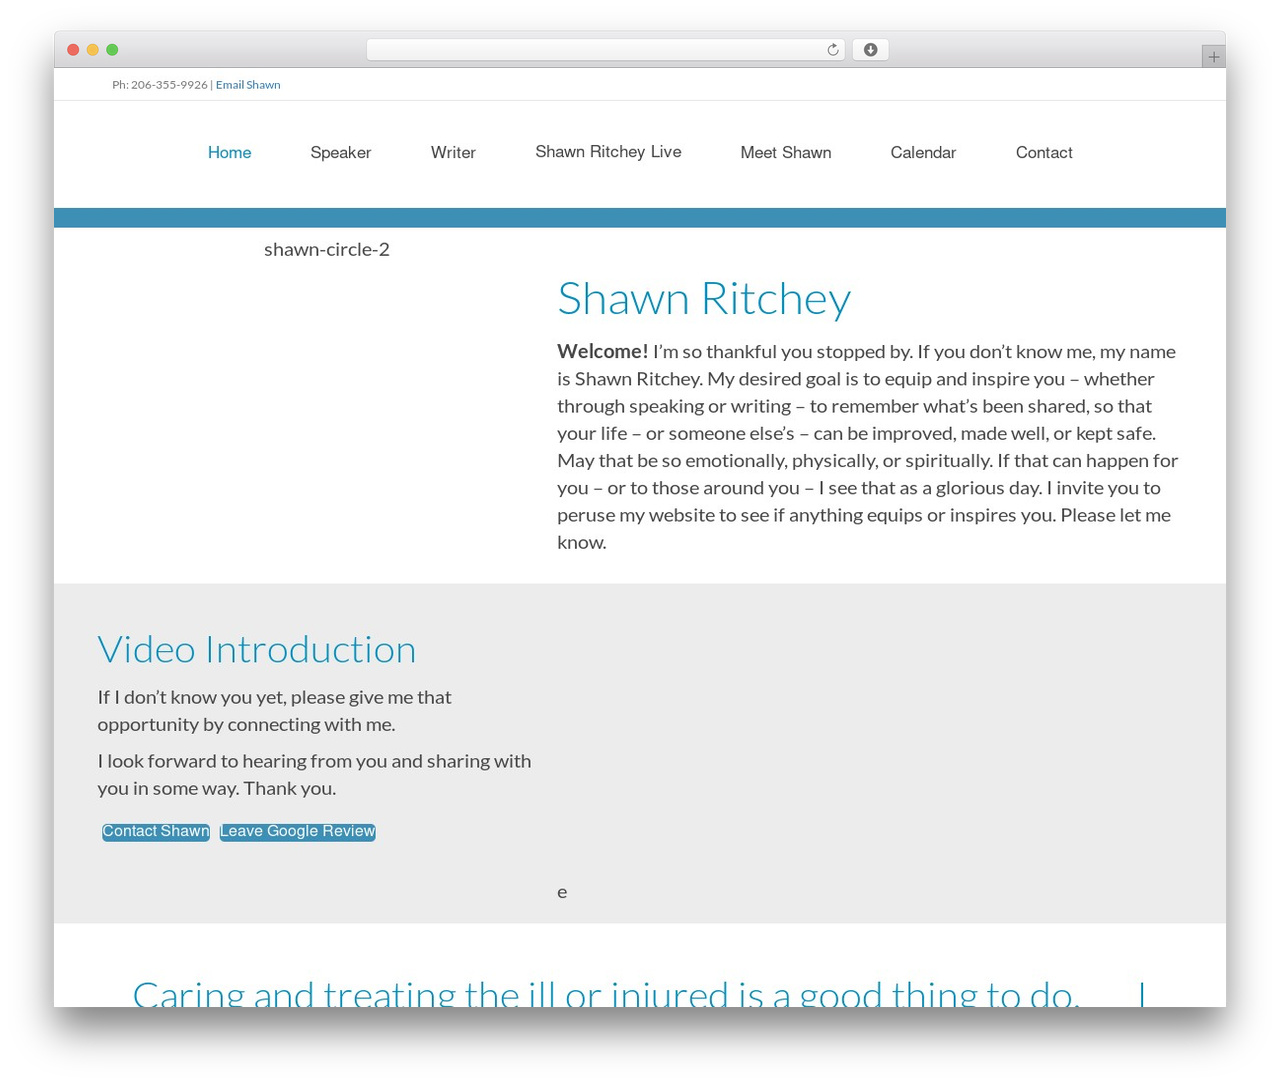Maximize the browser window (green button)

pos(112,50)
